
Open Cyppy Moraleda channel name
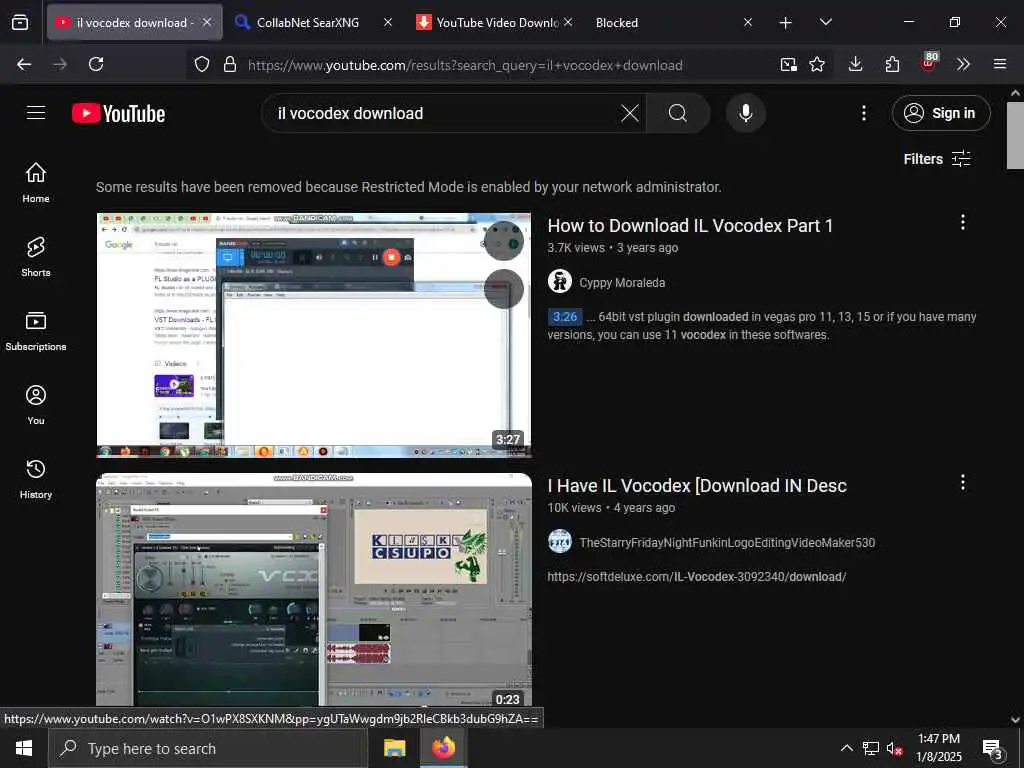(x=622, y=283)
